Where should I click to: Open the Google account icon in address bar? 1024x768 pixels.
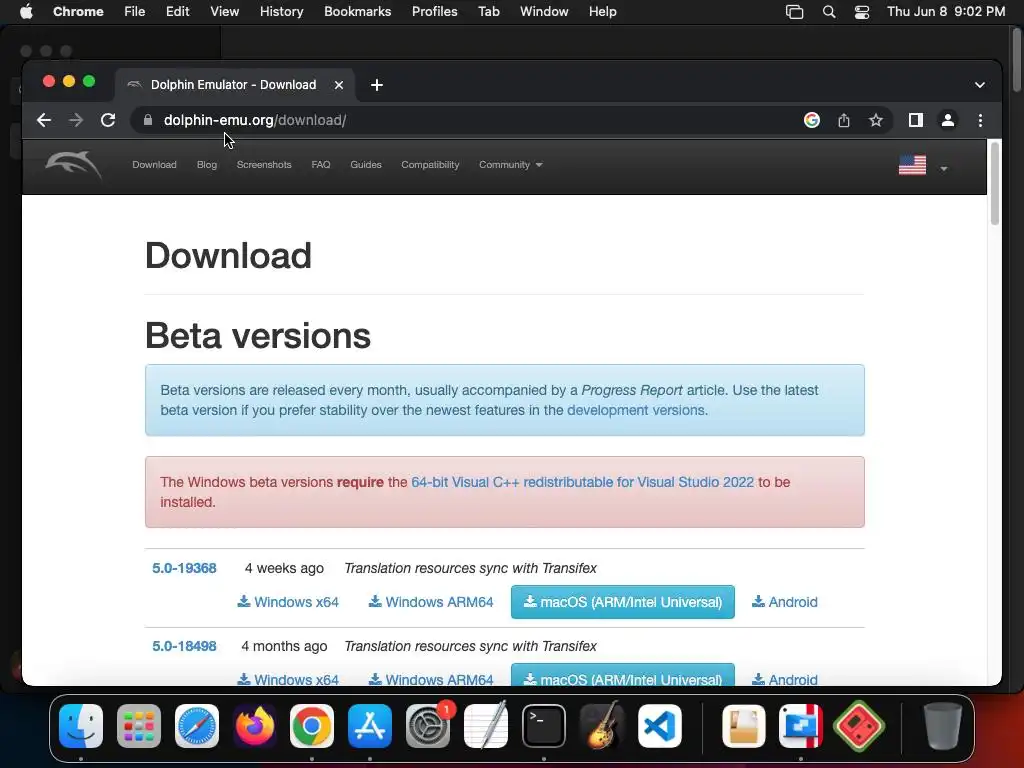812,120
